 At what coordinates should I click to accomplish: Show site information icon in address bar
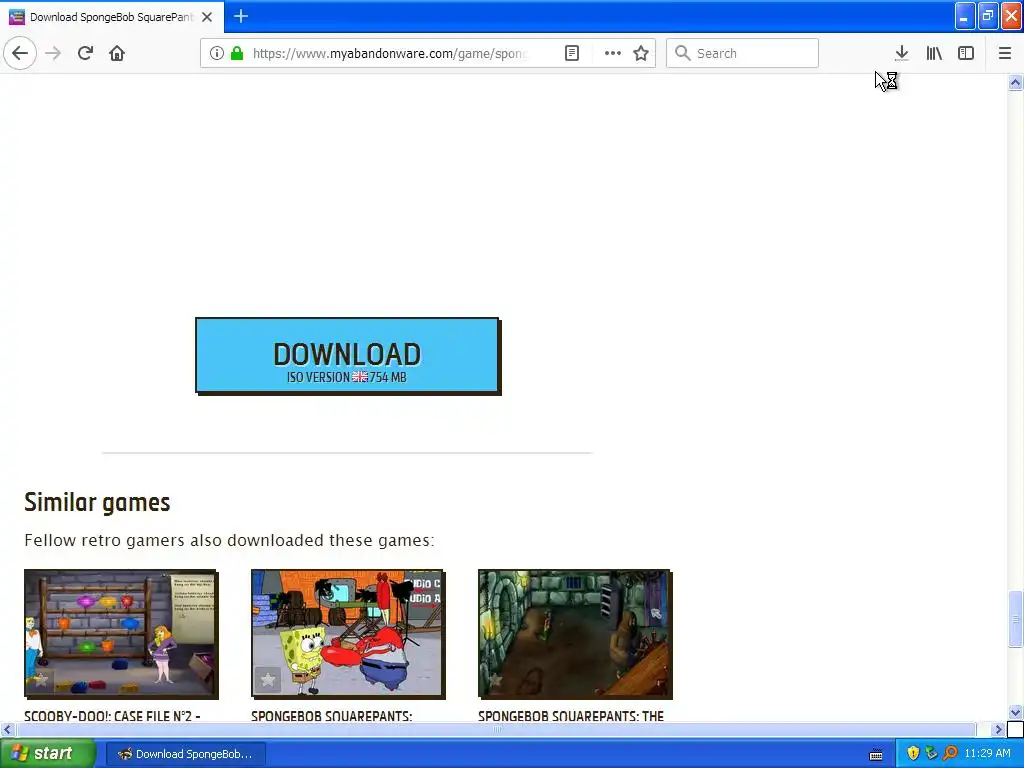pos(216,53)
